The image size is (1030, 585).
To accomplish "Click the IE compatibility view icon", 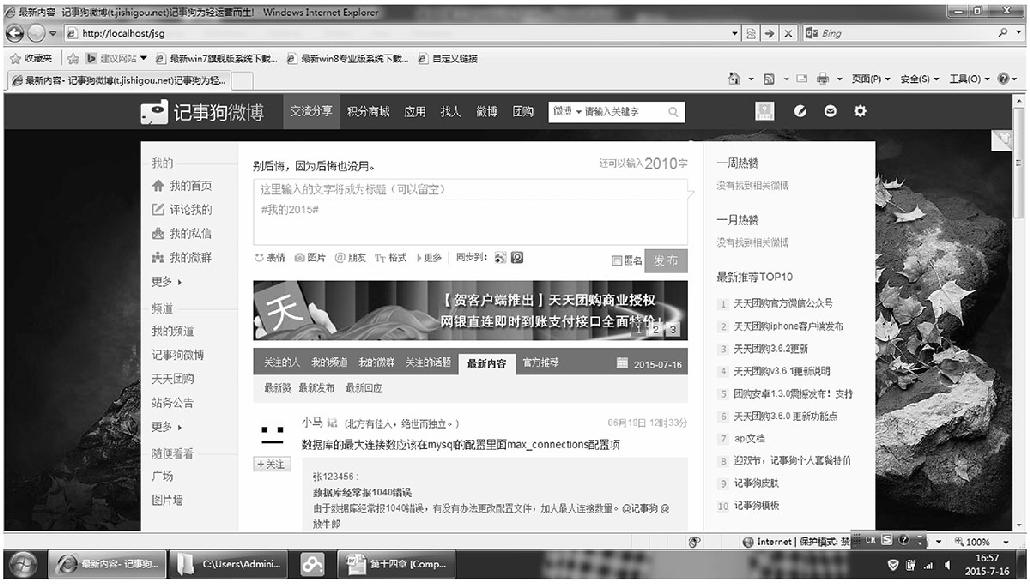I will coord(751,33).
